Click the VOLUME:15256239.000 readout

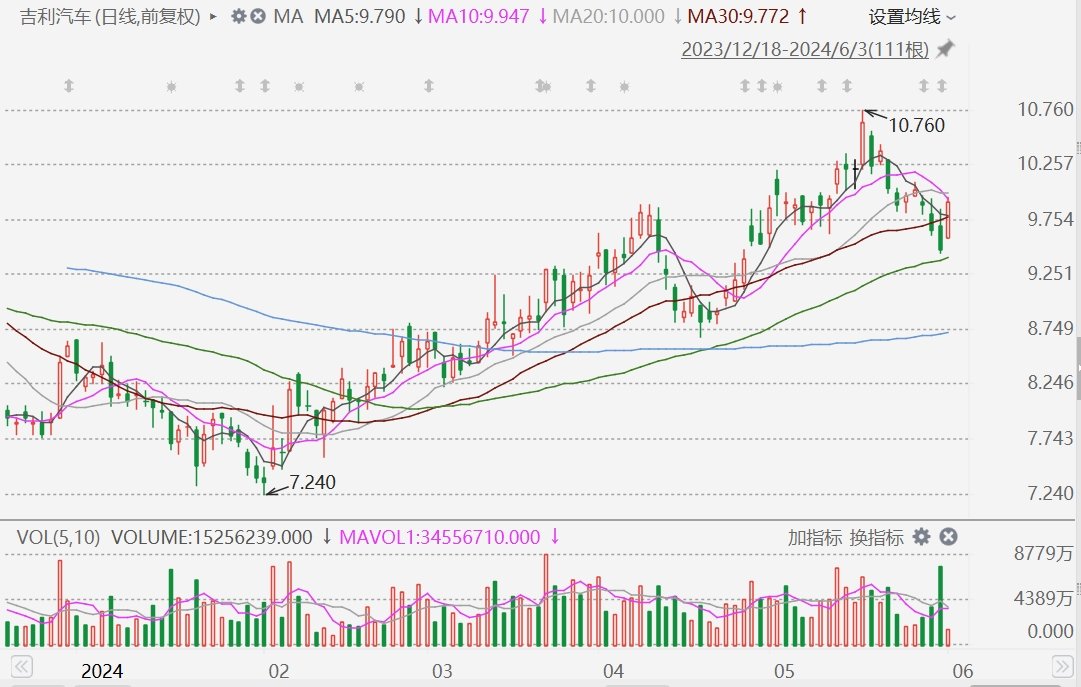coord(212,537)
